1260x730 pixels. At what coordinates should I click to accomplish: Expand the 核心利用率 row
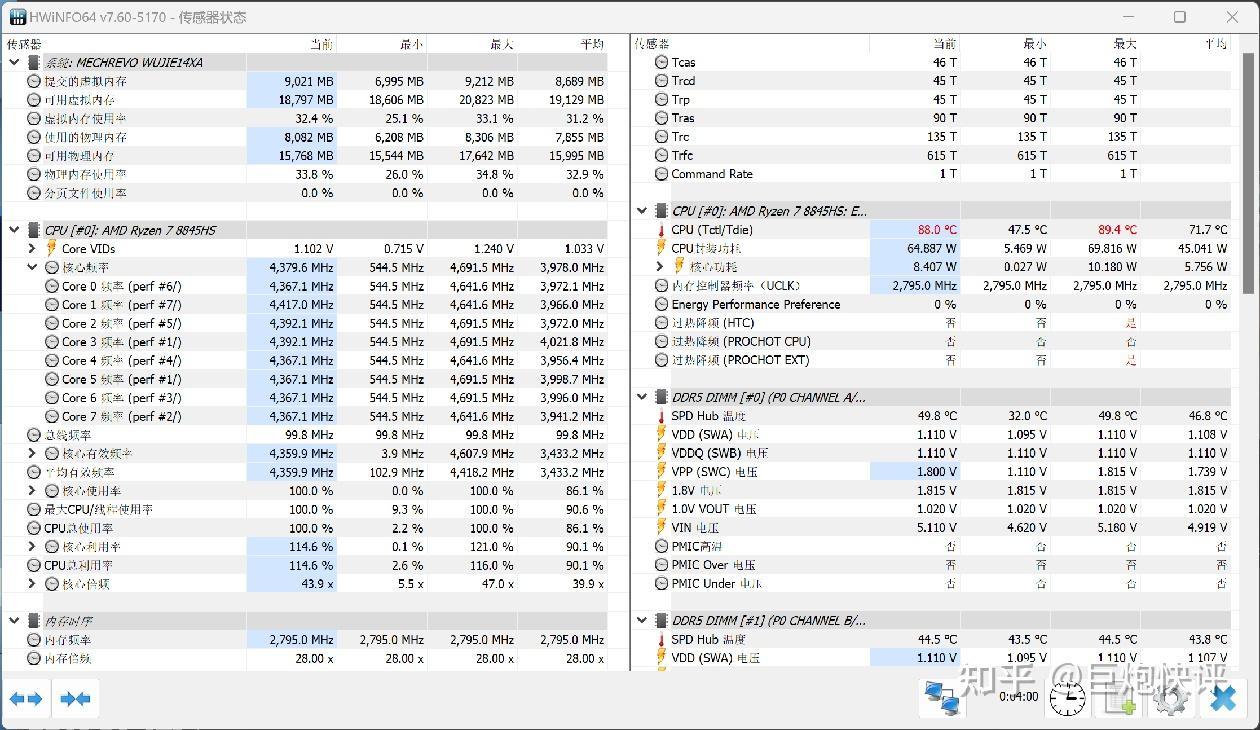coord(33,547)
